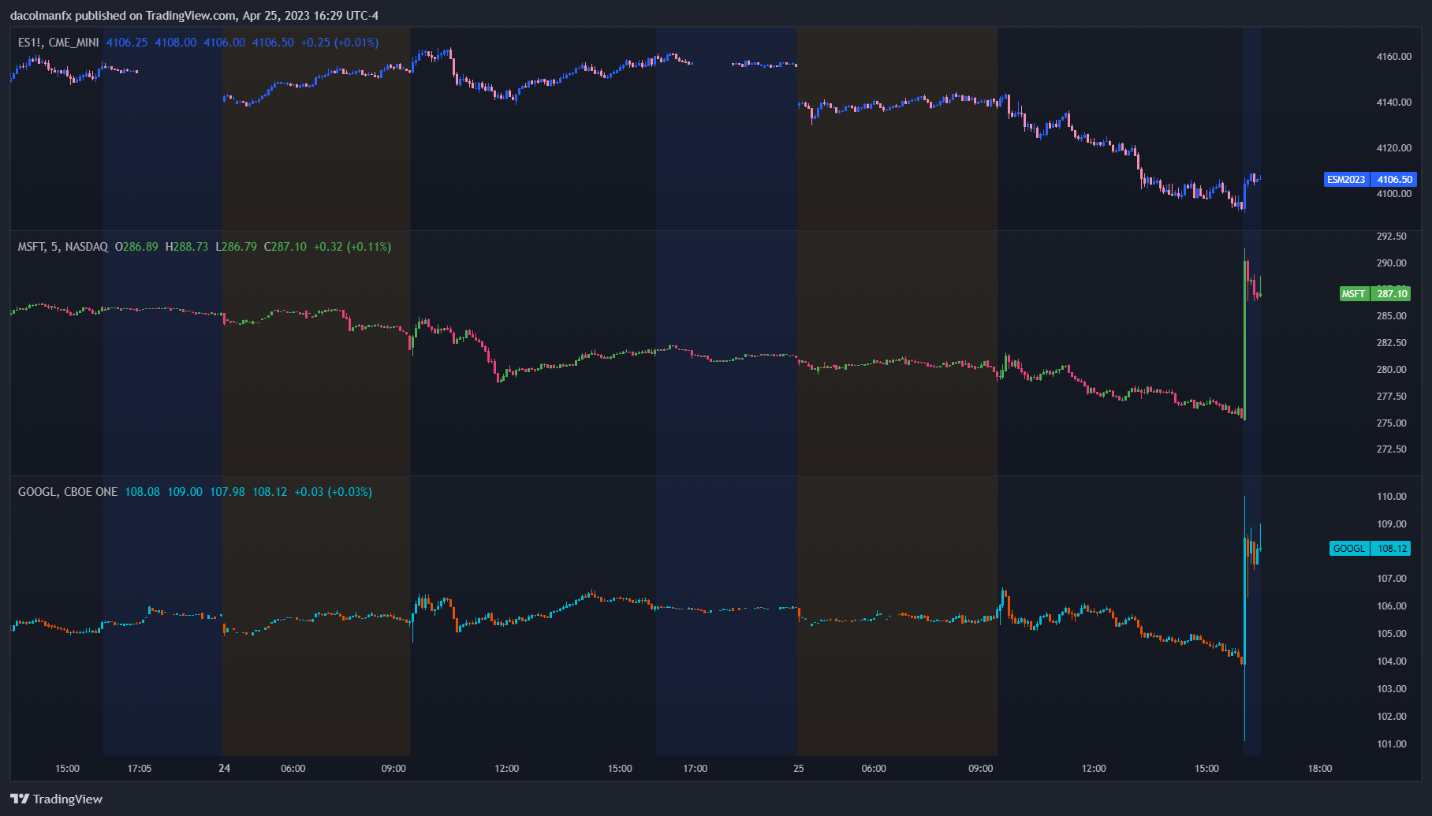Click the GOOGL cyan price label
This screenshot has height=816, width=1432.
coord(1371,549)
